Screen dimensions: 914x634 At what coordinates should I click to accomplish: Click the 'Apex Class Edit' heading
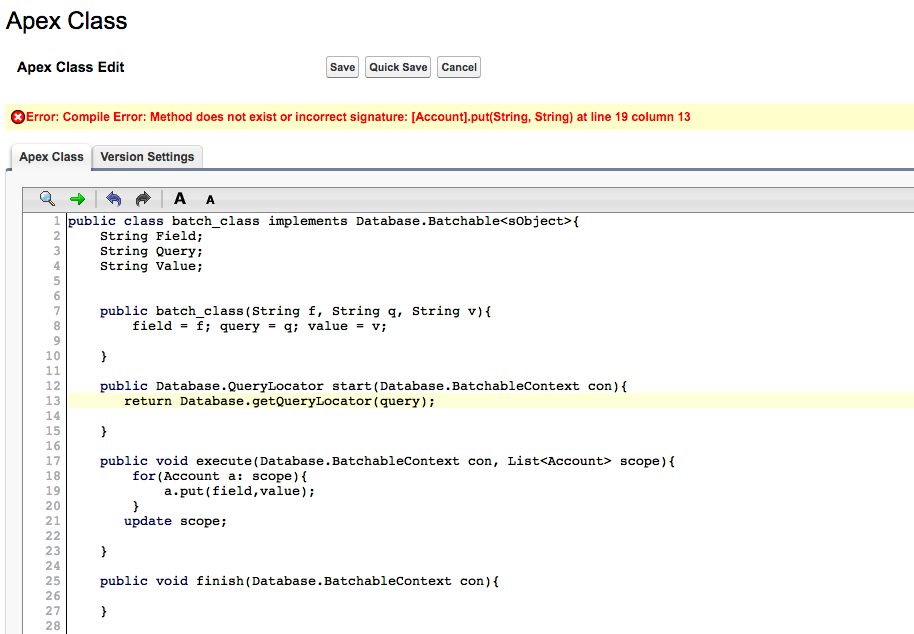[x=71, y=67]
